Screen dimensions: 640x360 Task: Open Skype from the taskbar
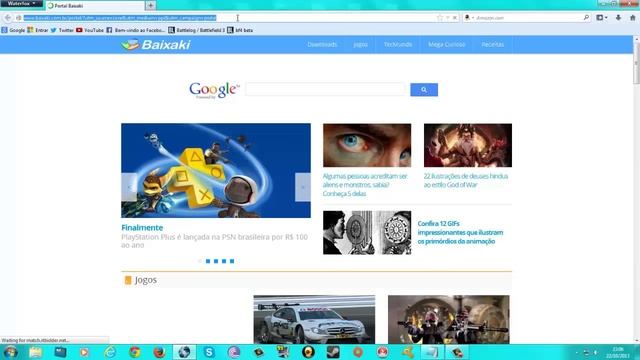tap(209, 352)
